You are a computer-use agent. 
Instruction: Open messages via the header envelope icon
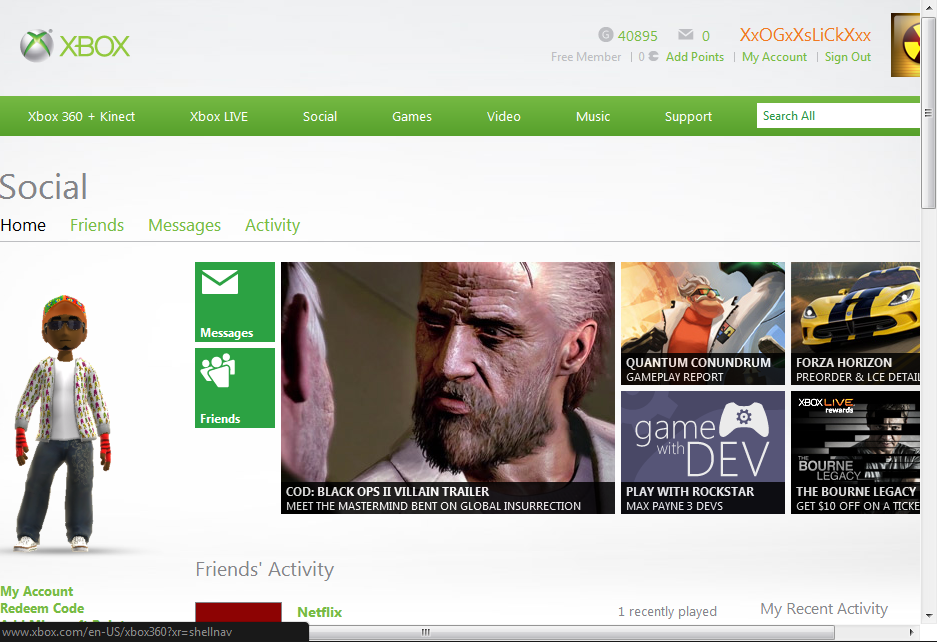pyautogui.click(x=685, y=35)
